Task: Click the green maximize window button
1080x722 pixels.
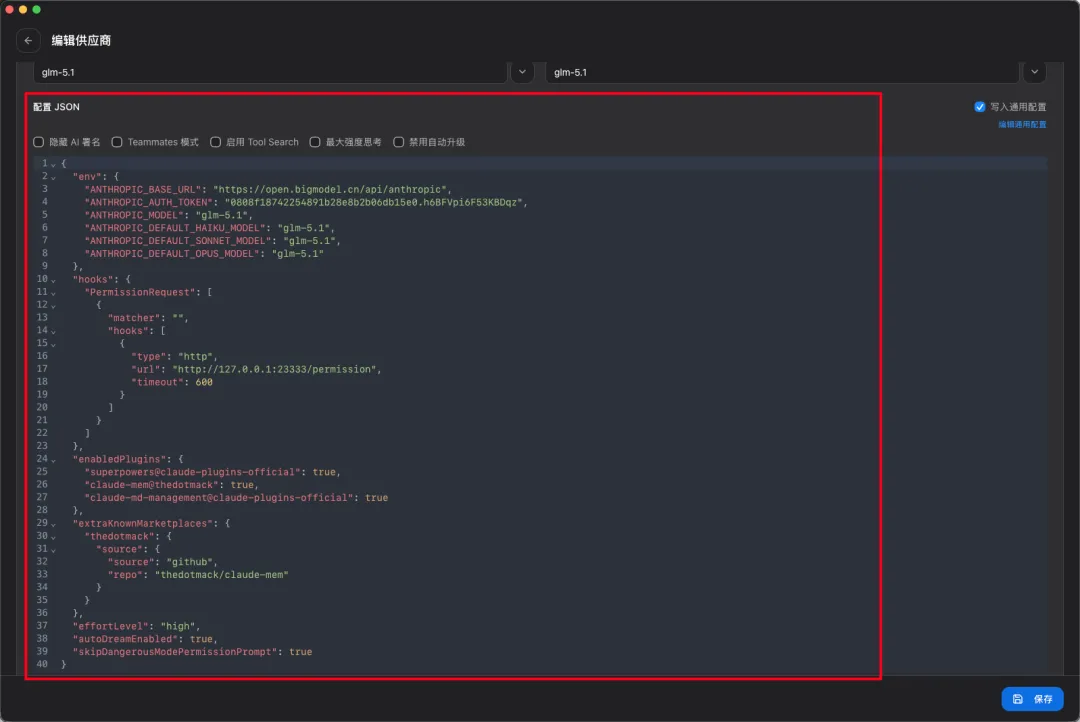Action: point(37,9)
